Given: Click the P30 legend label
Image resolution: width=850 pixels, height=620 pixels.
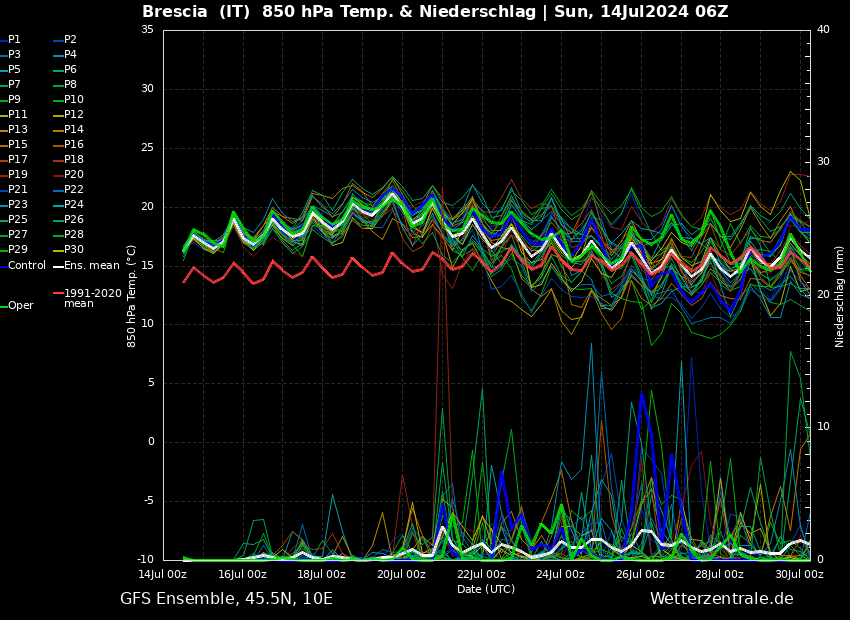Looking at the screenshot, I should pyautogui.click(x=74, y=249).
